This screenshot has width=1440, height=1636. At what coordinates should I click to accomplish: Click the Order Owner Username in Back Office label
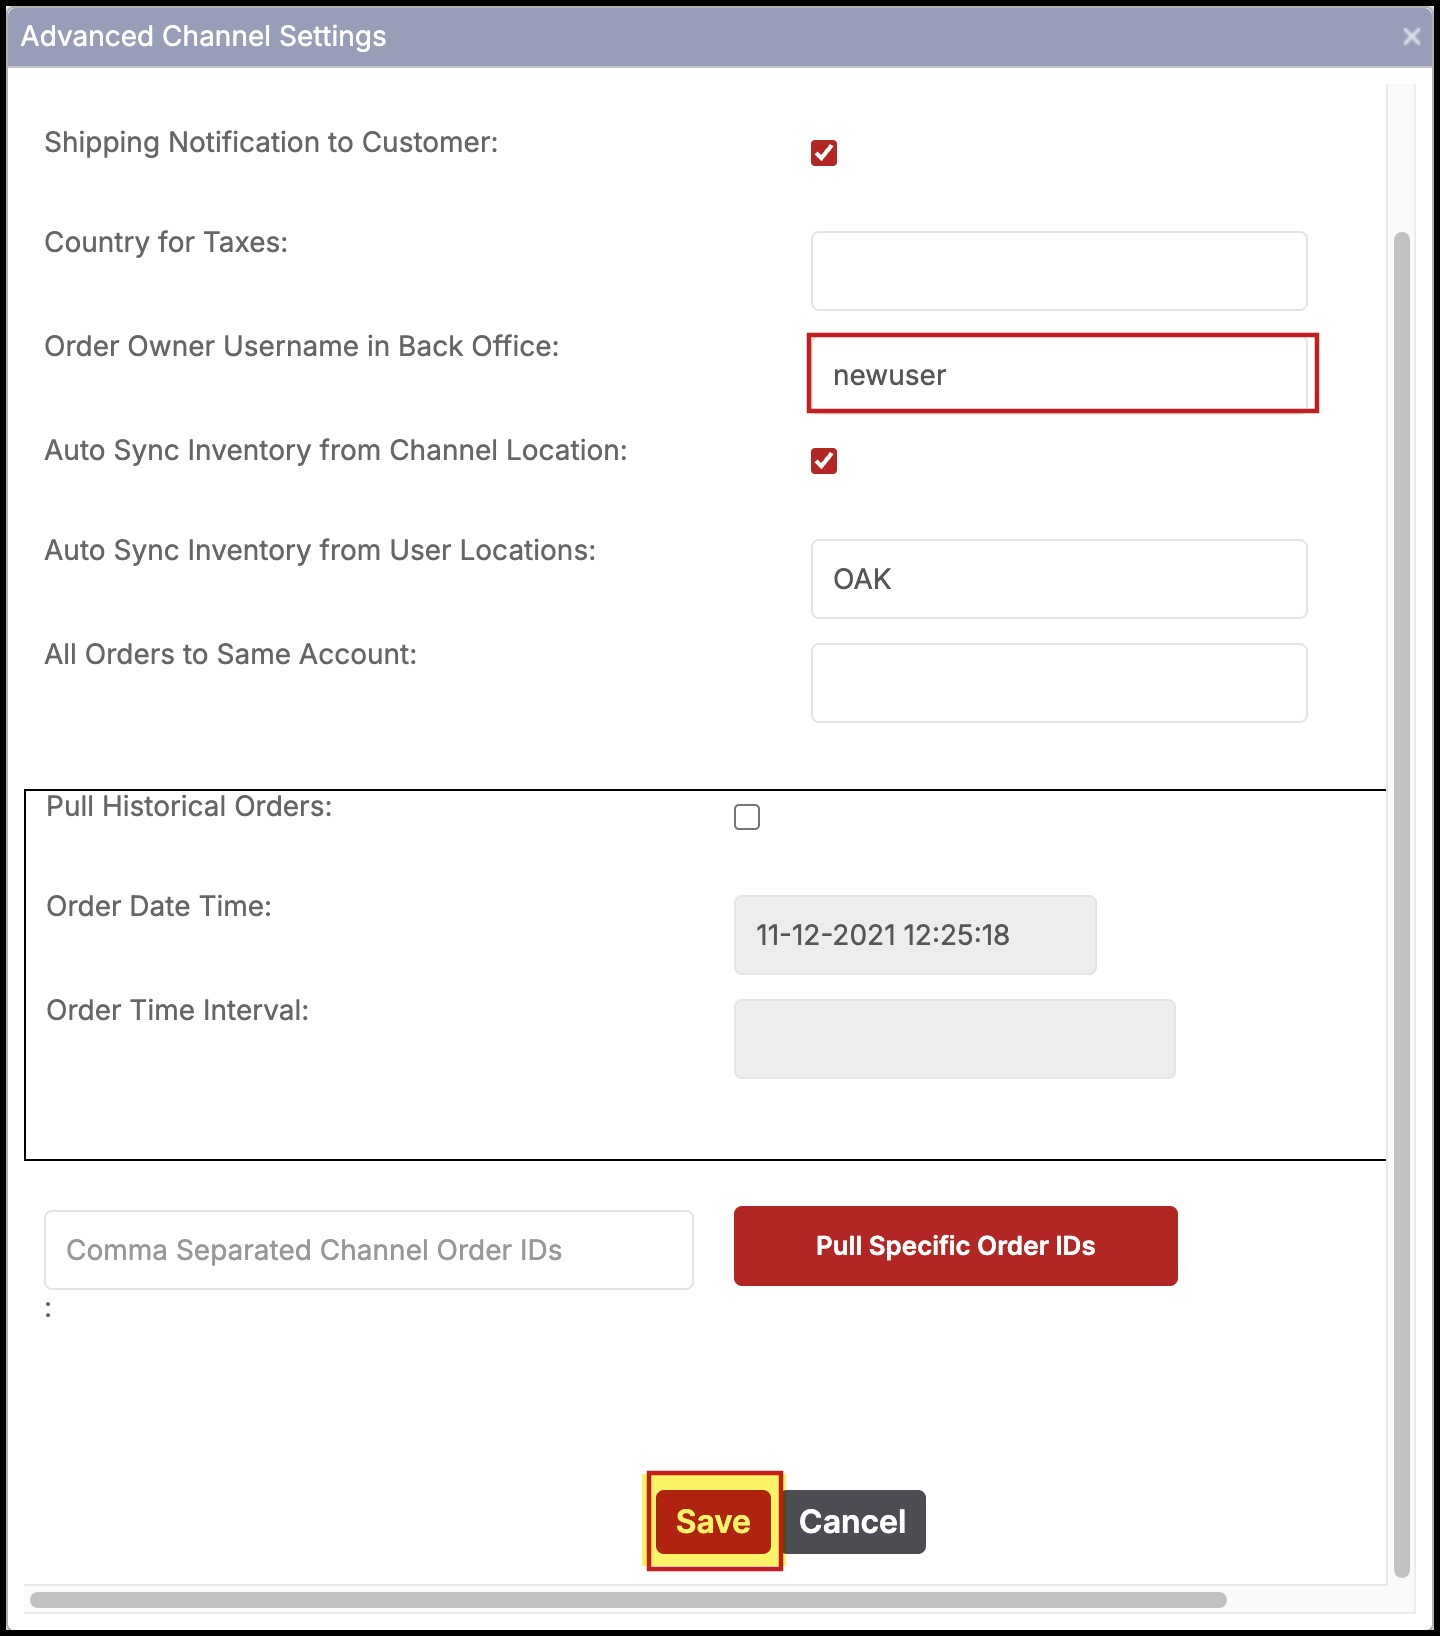(x=302, y=346)
